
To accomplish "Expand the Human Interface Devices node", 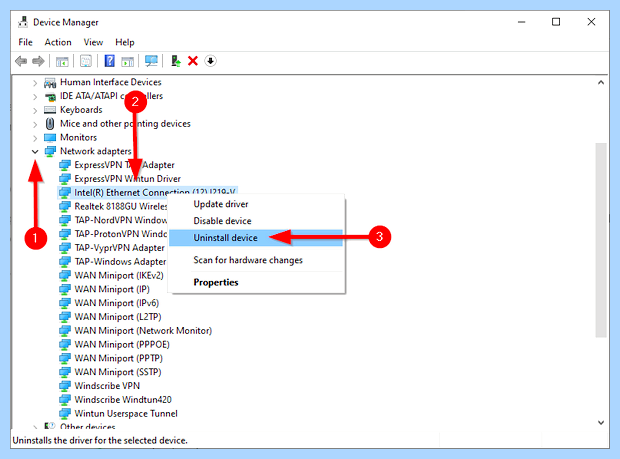I will pos(35,83).
